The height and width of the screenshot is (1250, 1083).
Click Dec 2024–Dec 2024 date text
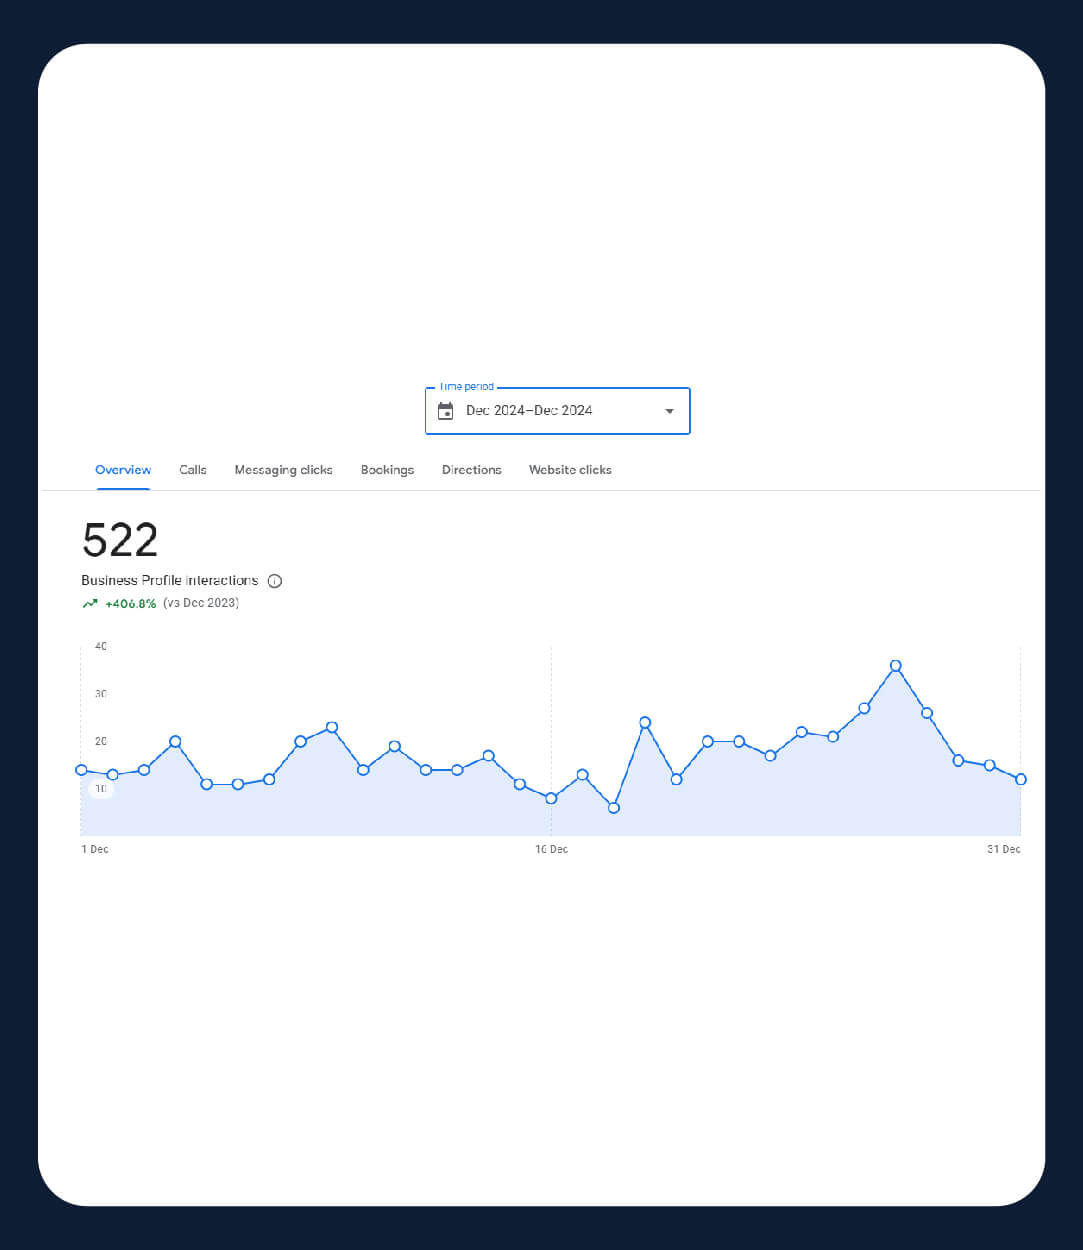click(529, 411)
